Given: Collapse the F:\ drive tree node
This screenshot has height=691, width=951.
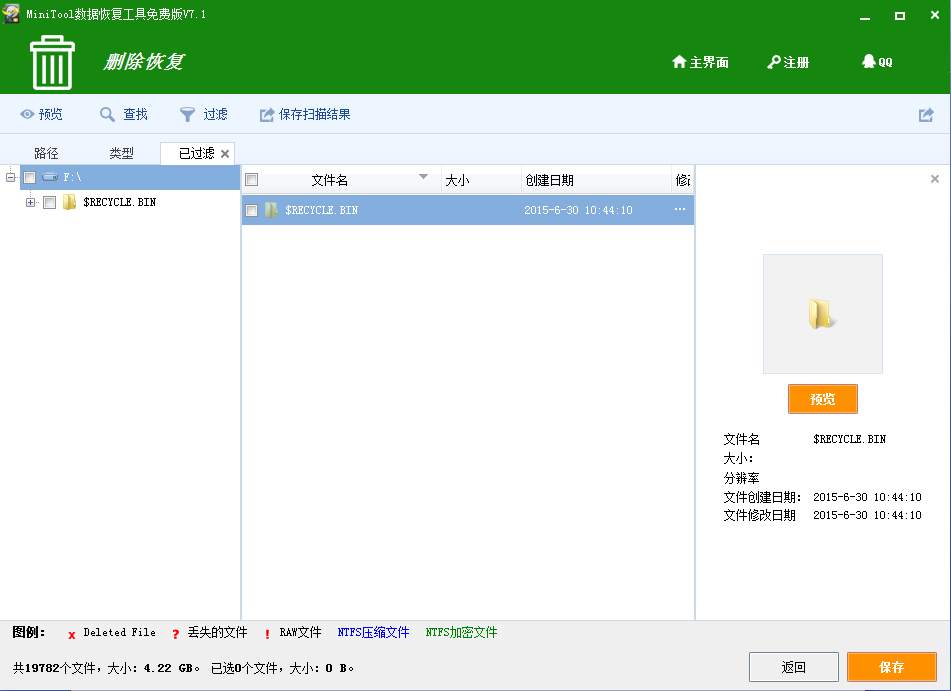Looking at the screenshot, I should point(10,177).
